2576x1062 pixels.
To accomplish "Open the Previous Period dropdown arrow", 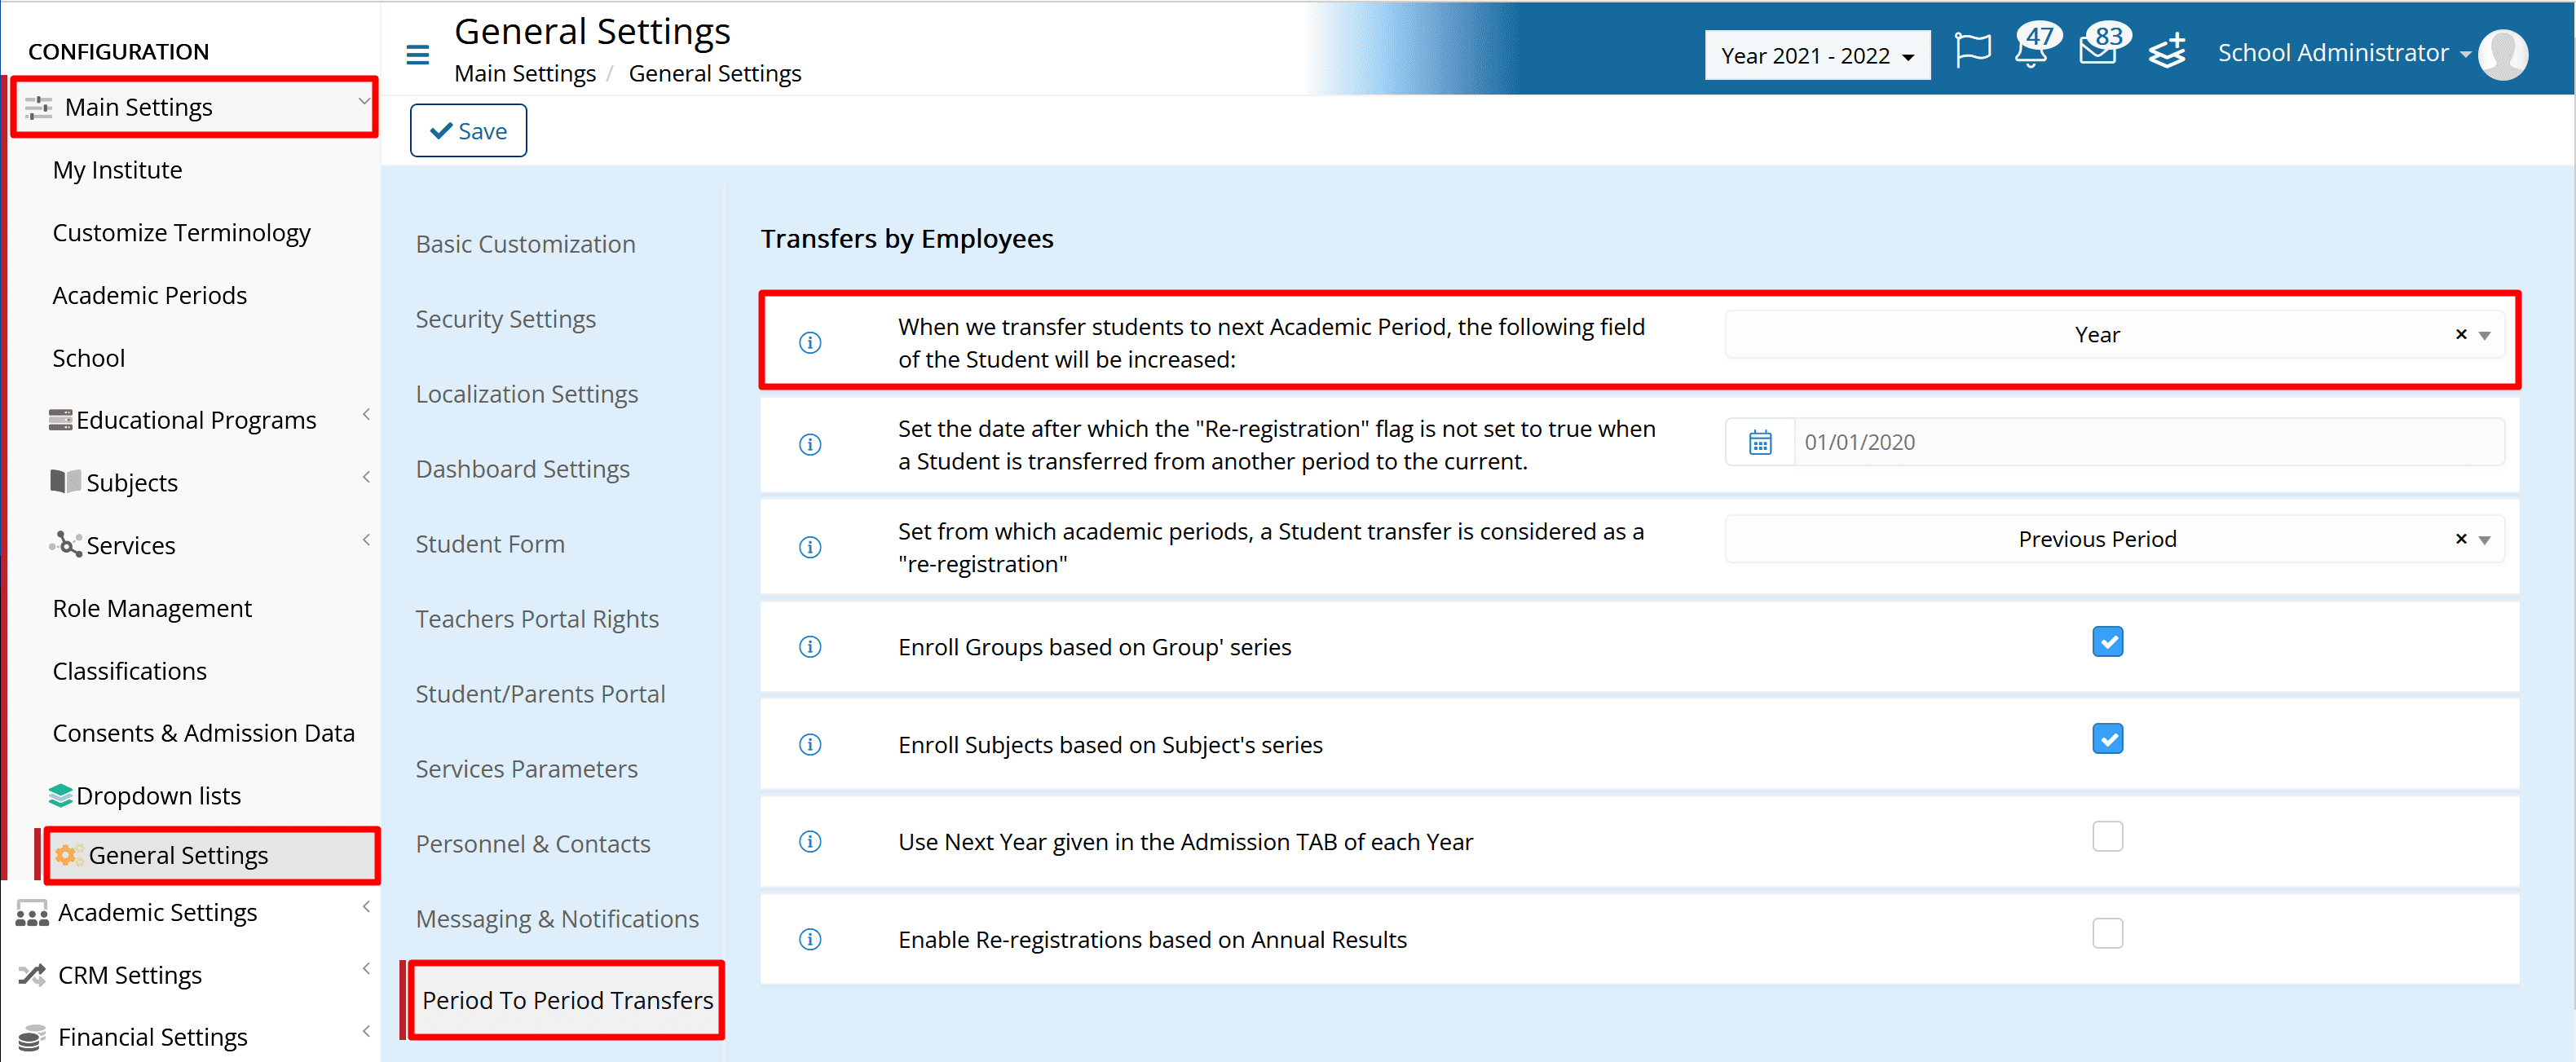I will tap(2485, 540).
